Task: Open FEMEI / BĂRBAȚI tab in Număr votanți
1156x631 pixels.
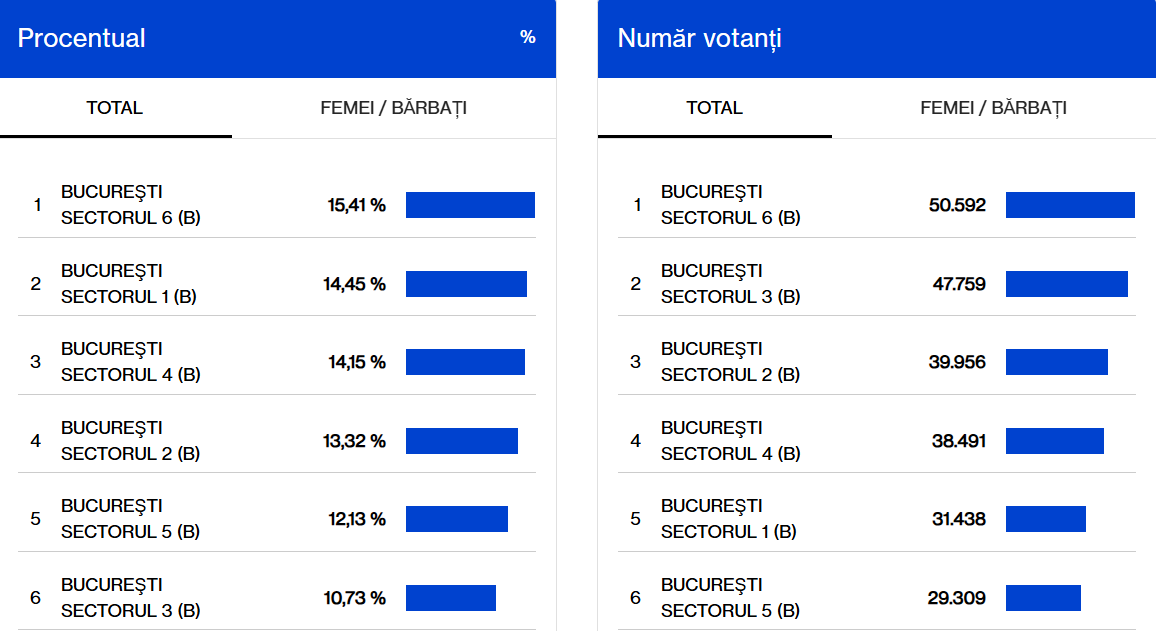Action: point(993,108)
